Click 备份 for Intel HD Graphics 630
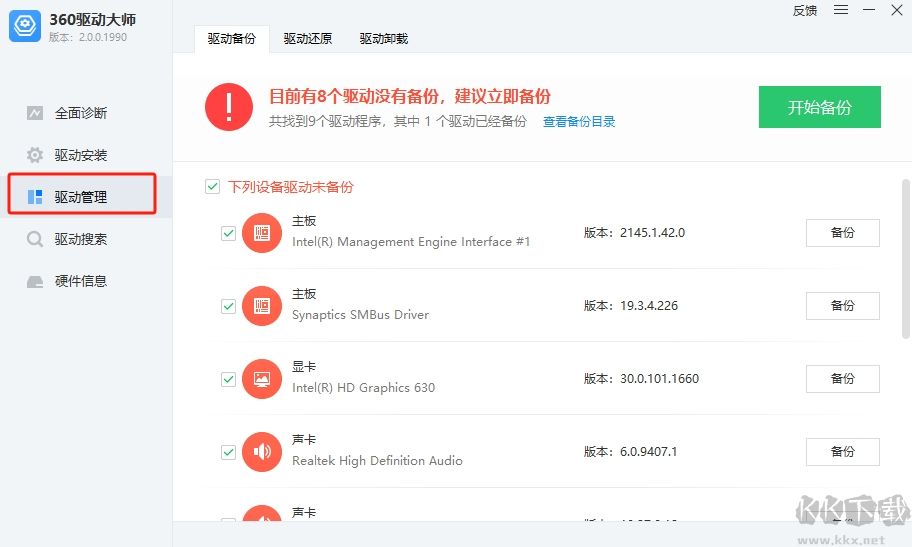The height and width of the screenshot is (547, 912). [x=842, y=379]
